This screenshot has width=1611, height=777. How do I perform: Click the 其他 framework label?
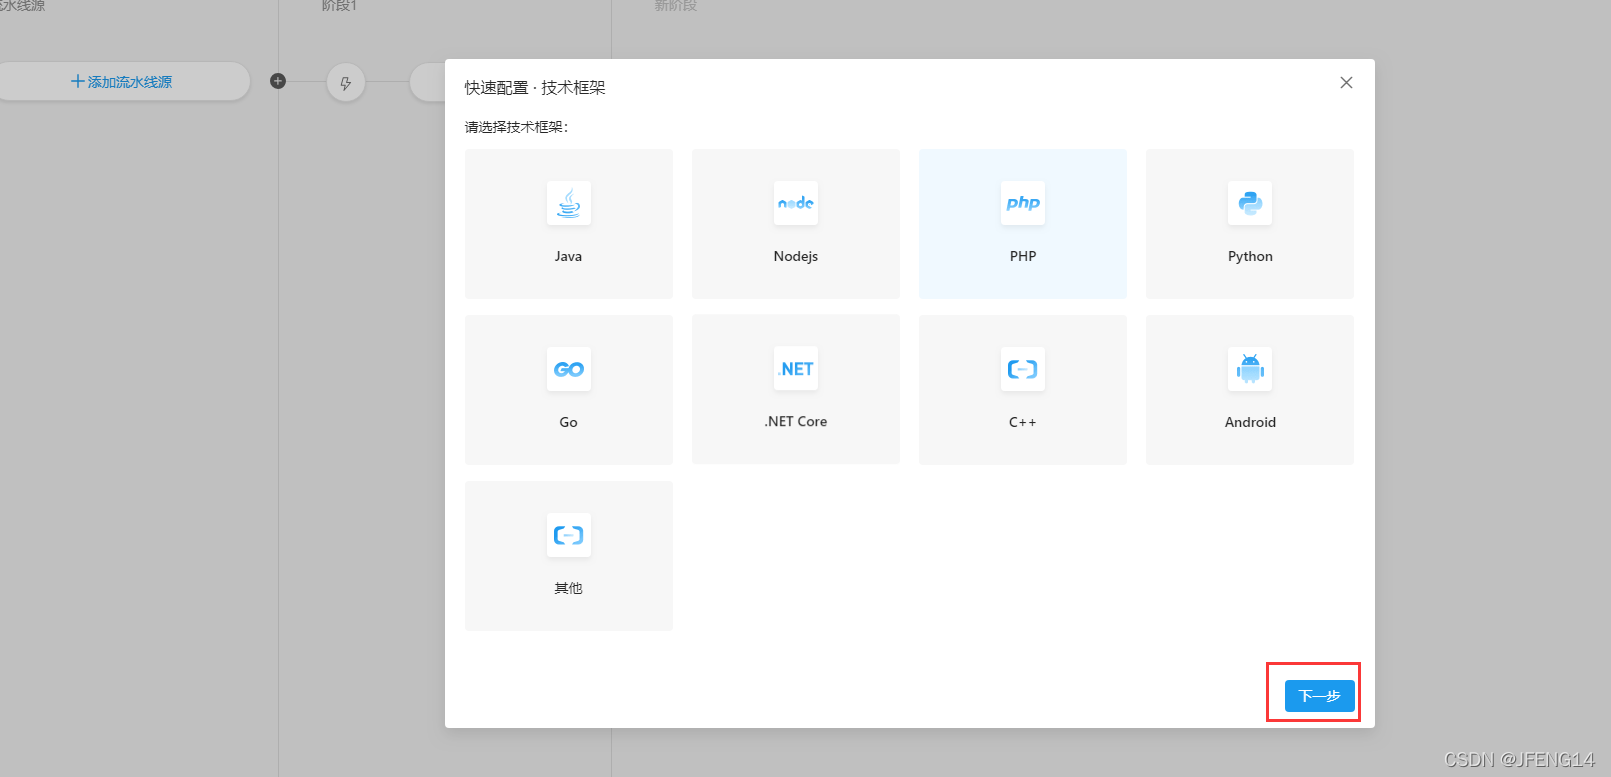tap(568, 588)
